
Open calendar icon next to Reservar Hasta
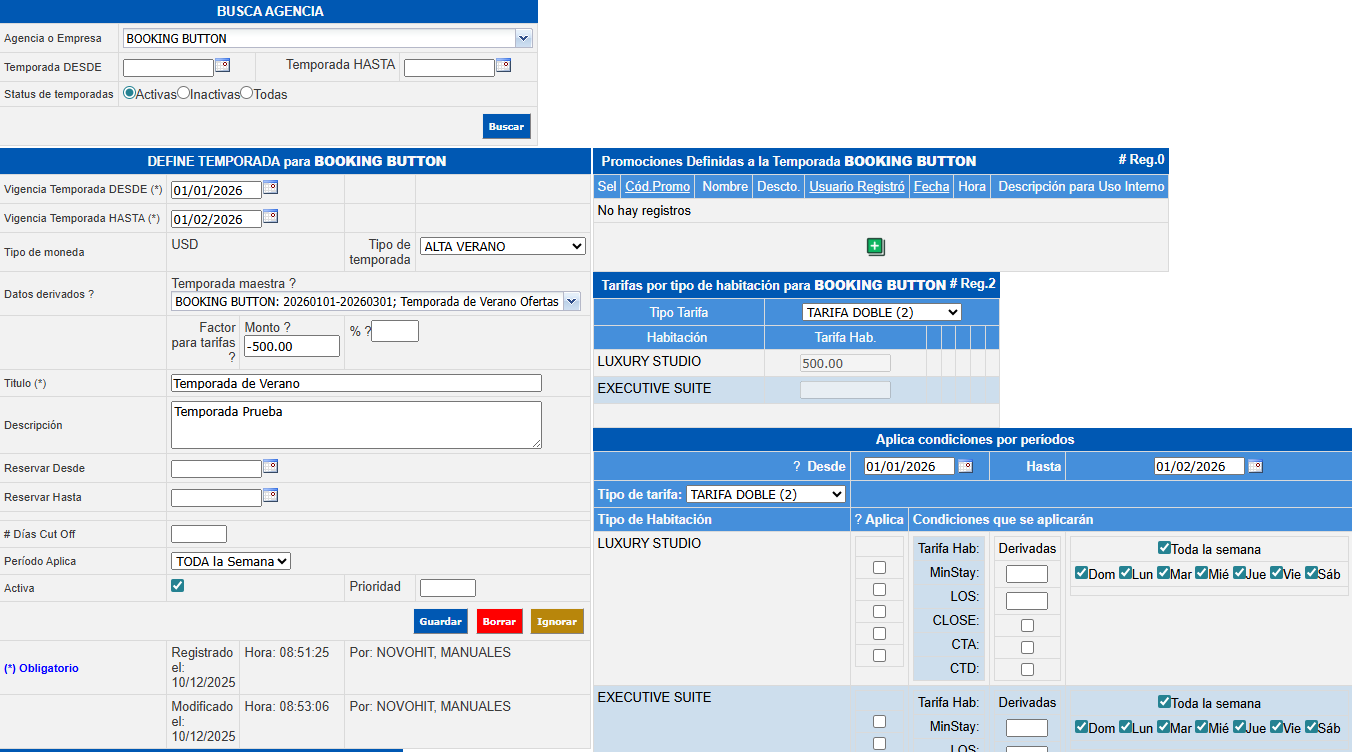click(270, 495)
